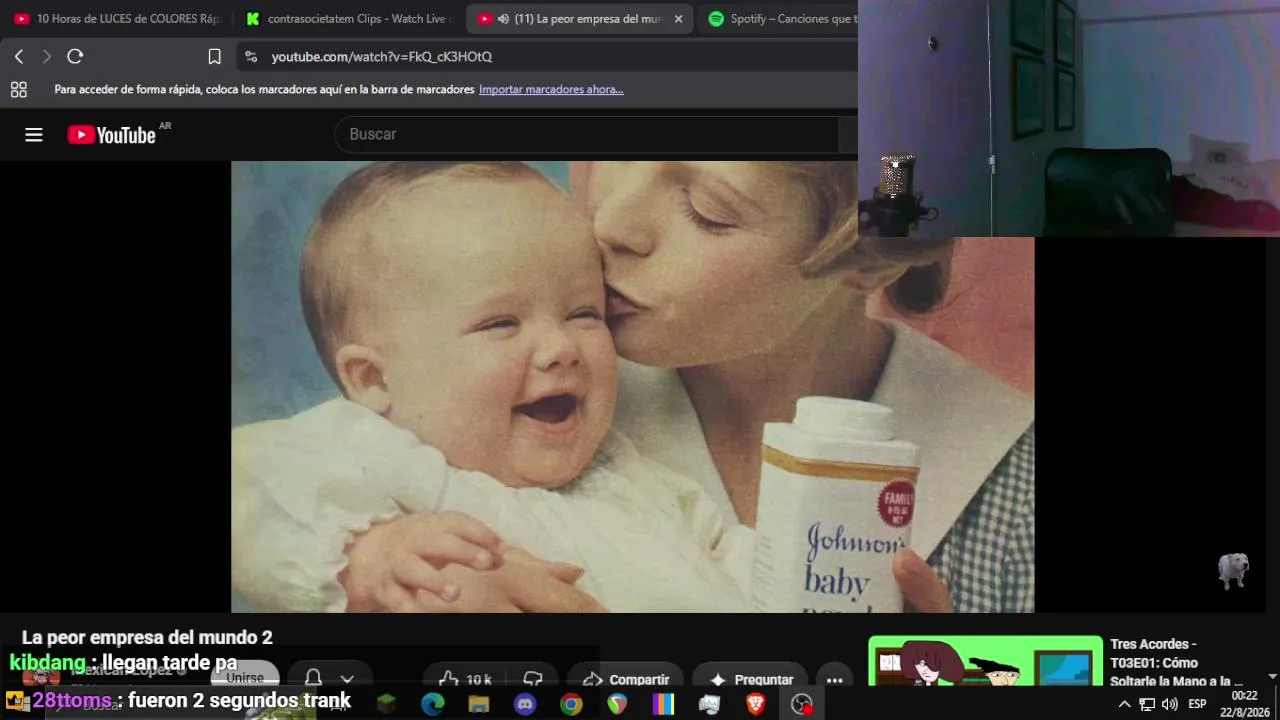Viewport: 1280px width, 720px height.
Task: Open site information icon in address bar
Action: tap(251, 57)
